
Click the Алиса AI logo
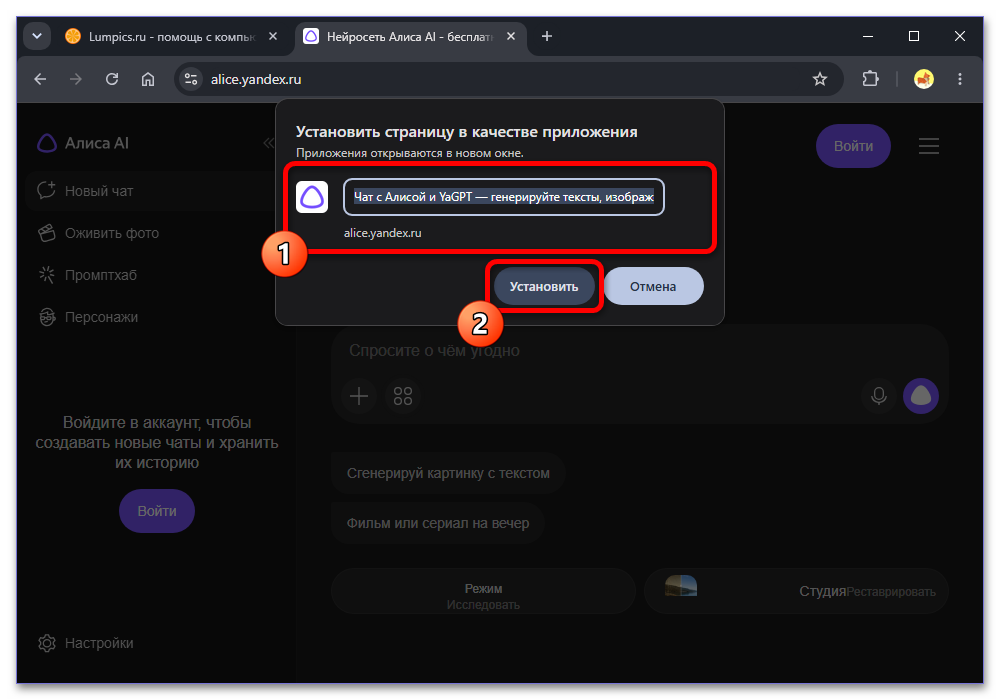coord(83,143)
